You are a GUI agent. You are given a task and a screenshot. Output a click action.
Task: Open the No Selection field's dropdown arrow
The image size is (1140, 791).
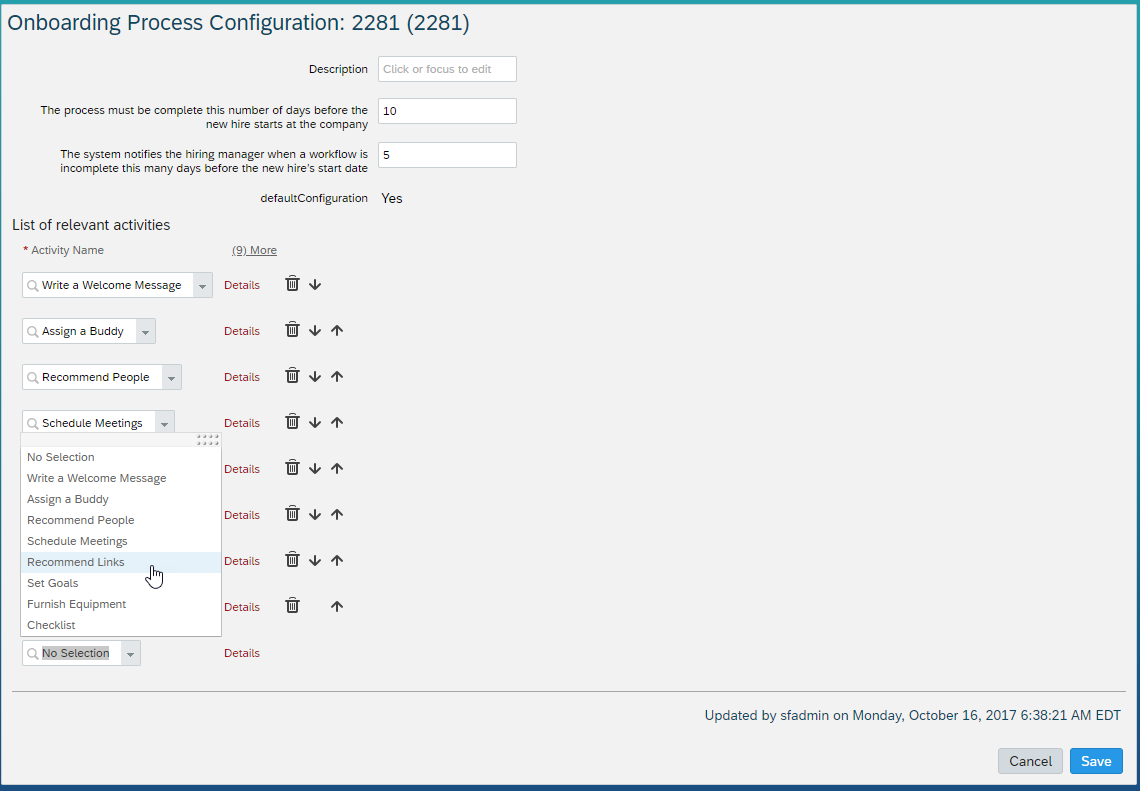131,654
